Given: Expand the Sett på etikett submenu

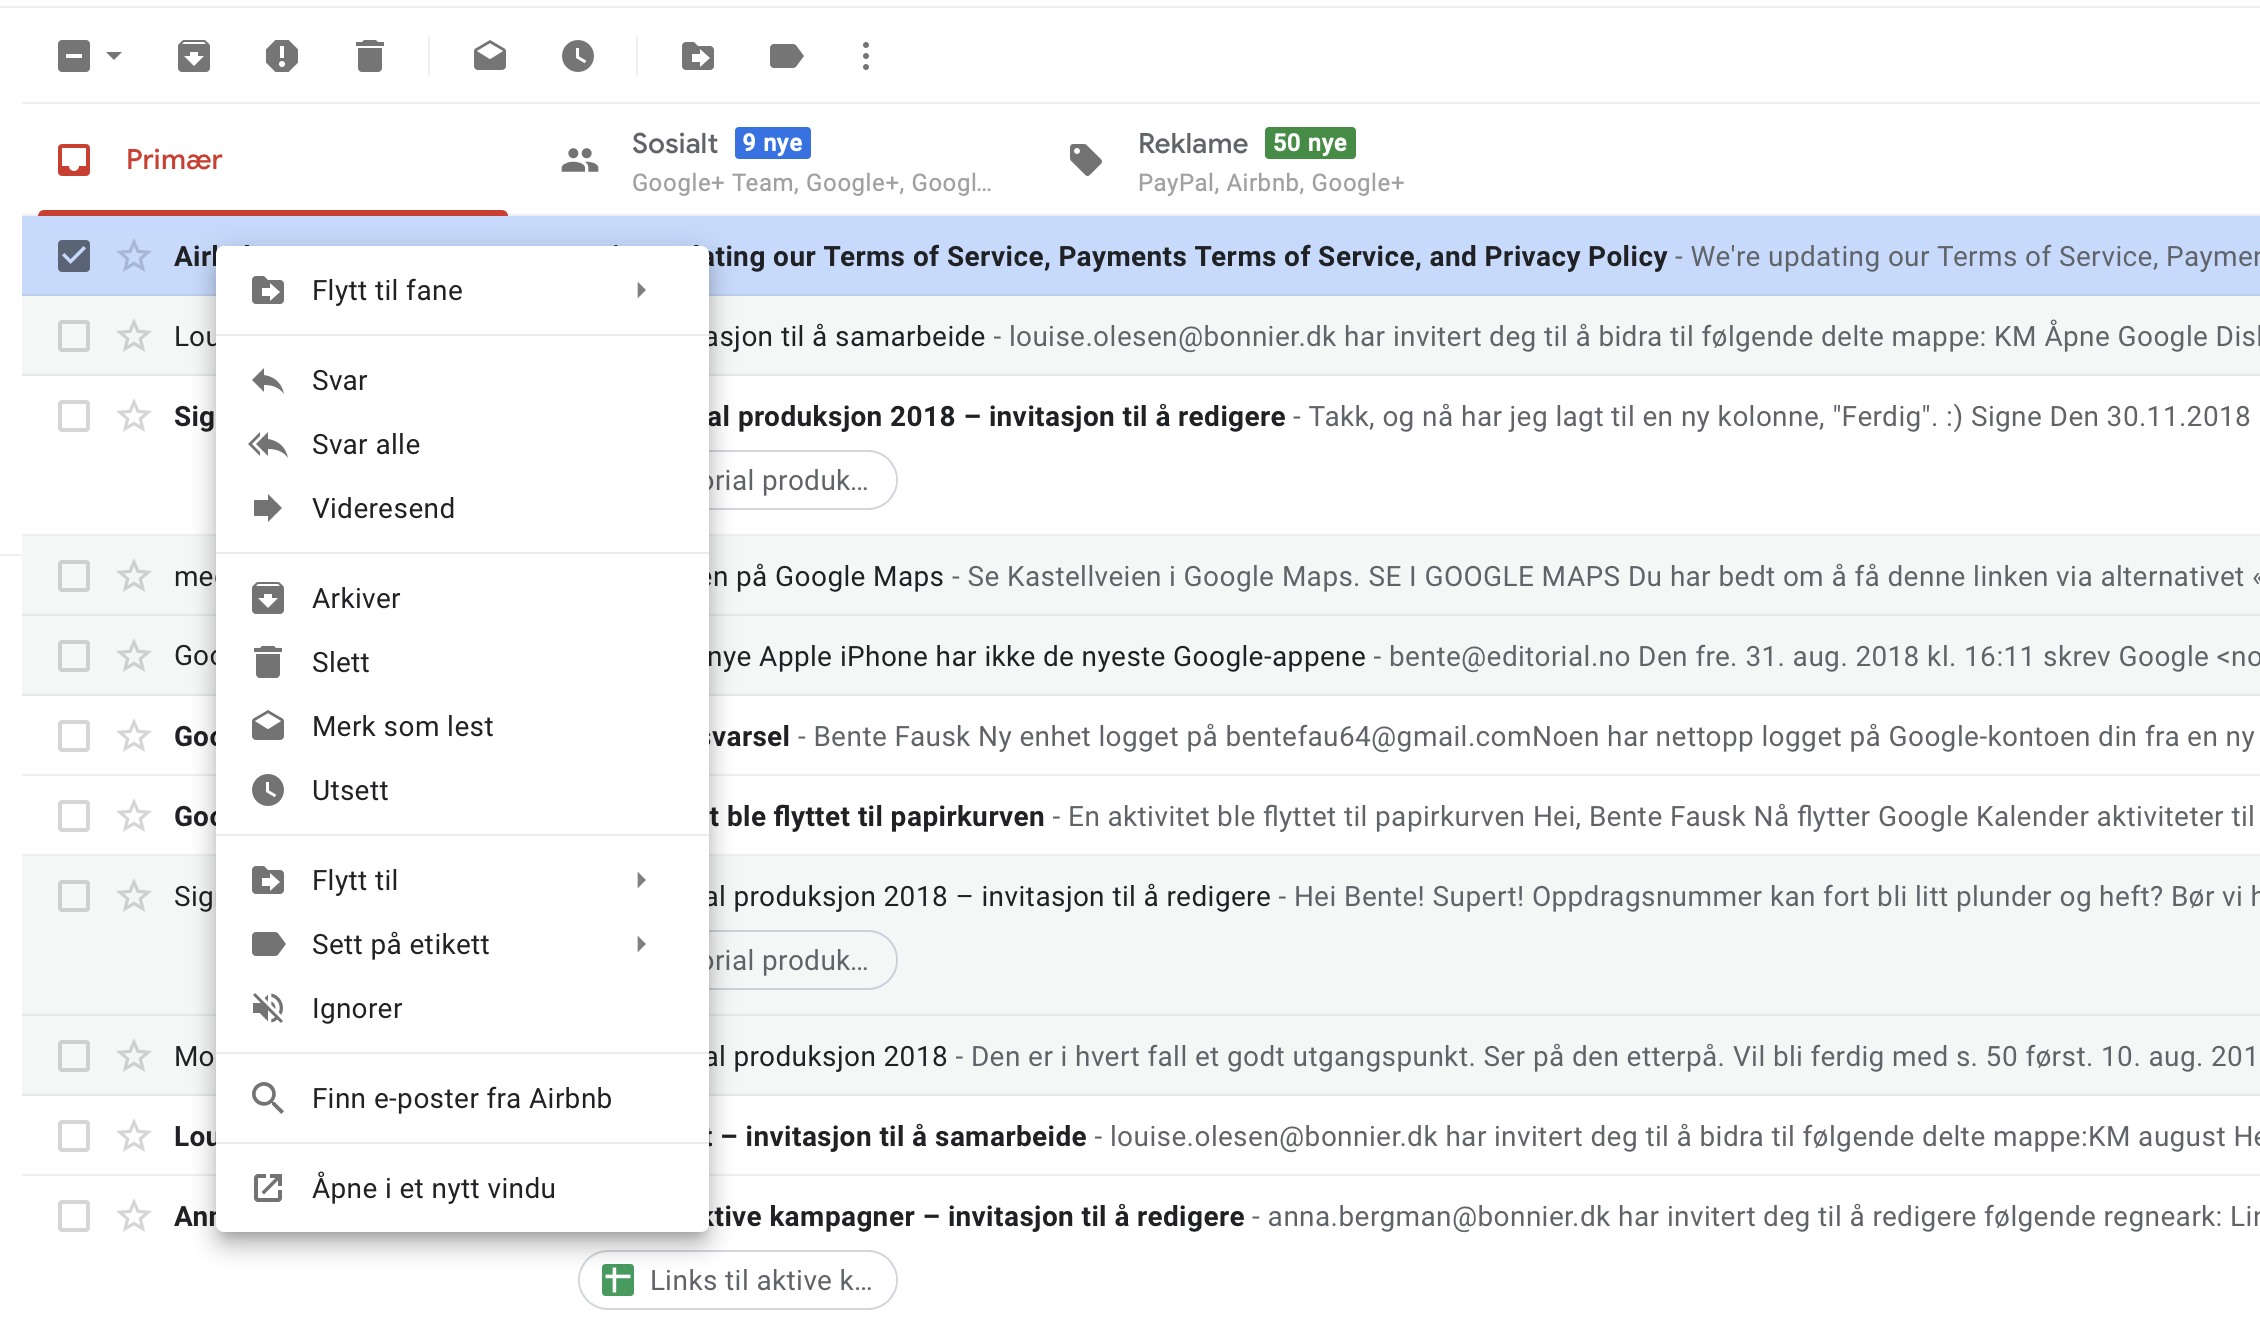Looking at the screenshot, I should (401, 944).
